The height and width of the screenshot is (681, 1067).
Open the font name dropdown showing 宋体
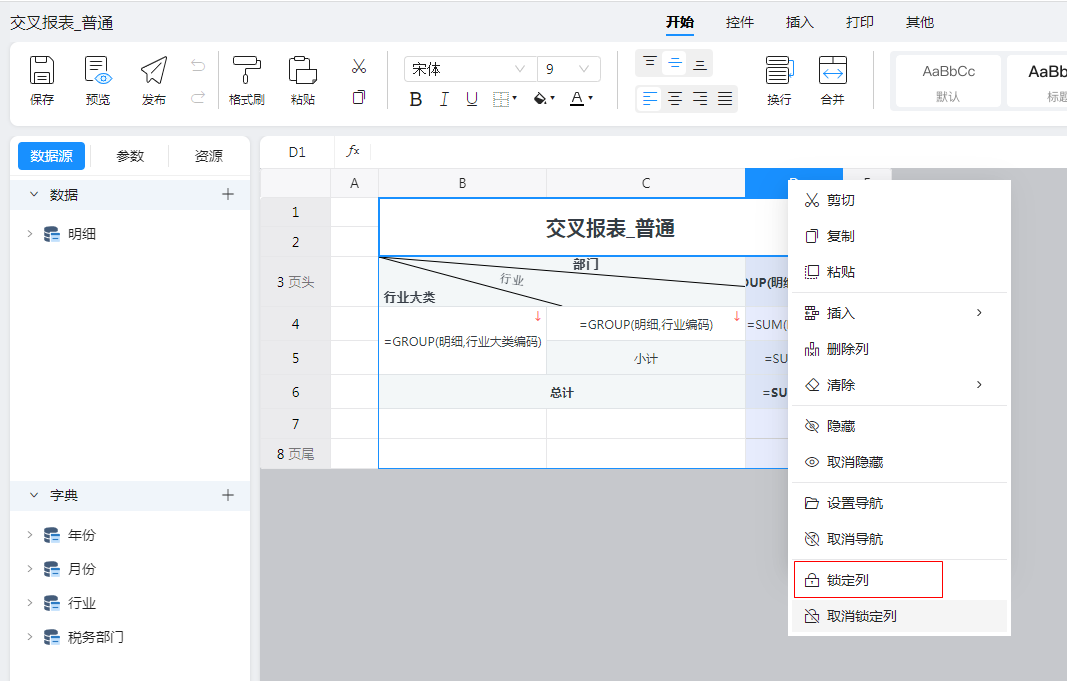click(x=469, y=69)
